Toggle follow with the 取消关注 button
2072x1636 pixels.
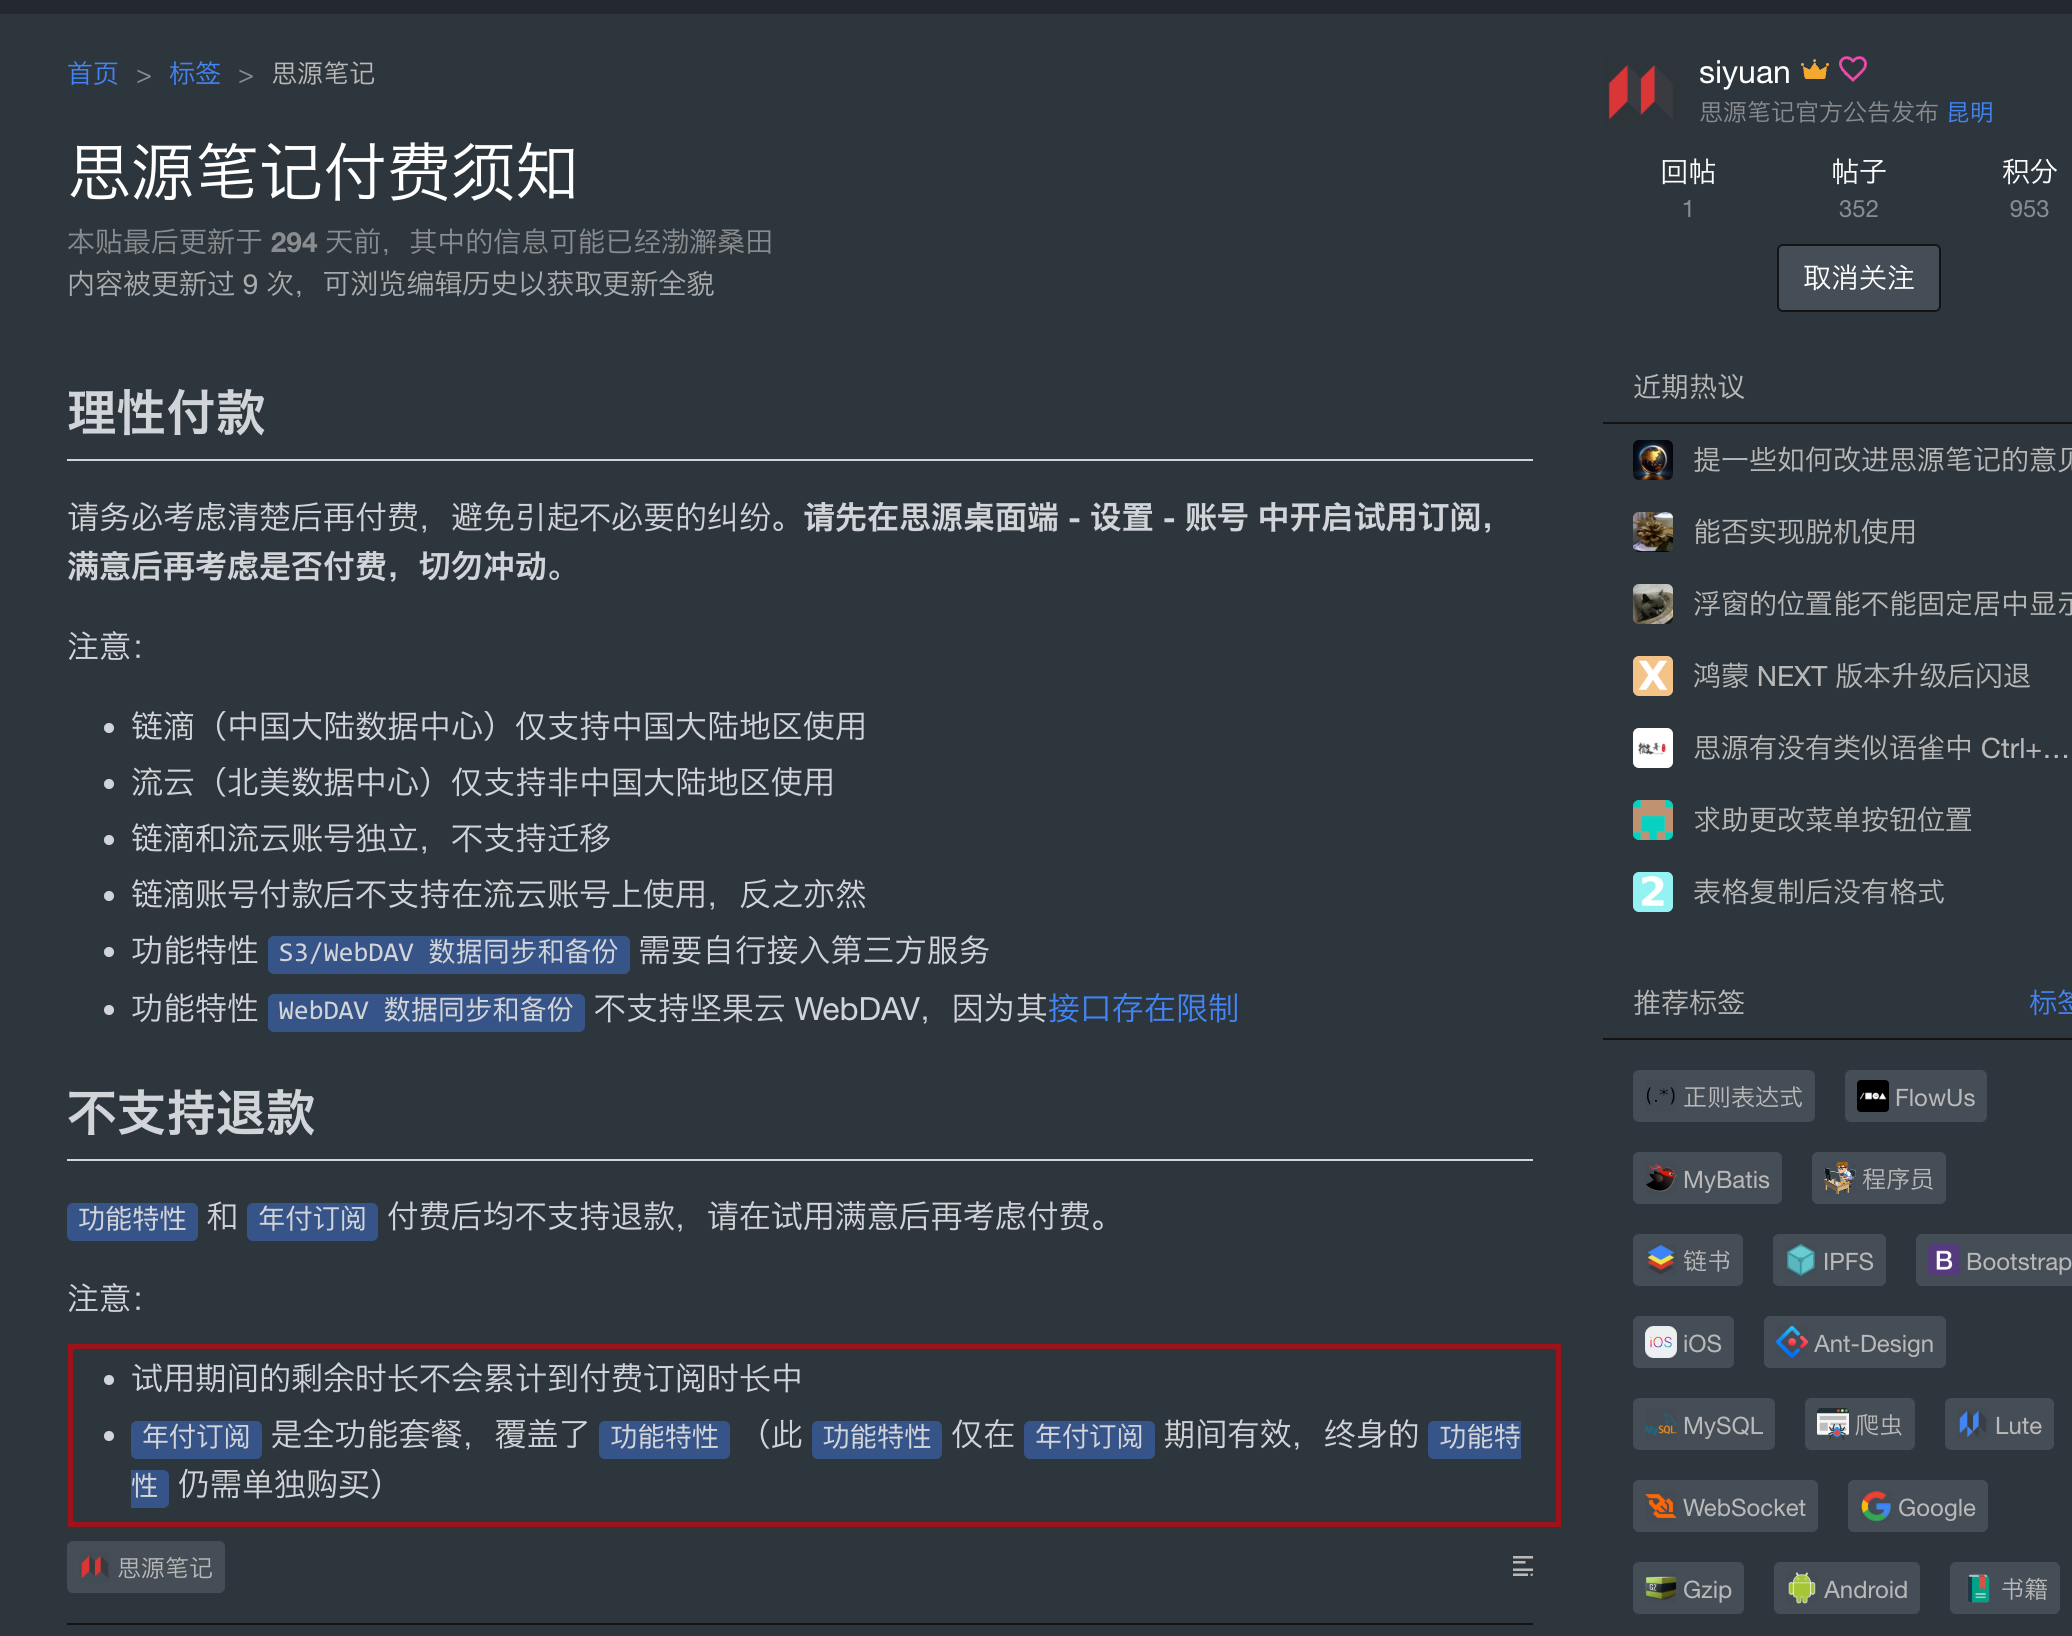(1858, 278)
